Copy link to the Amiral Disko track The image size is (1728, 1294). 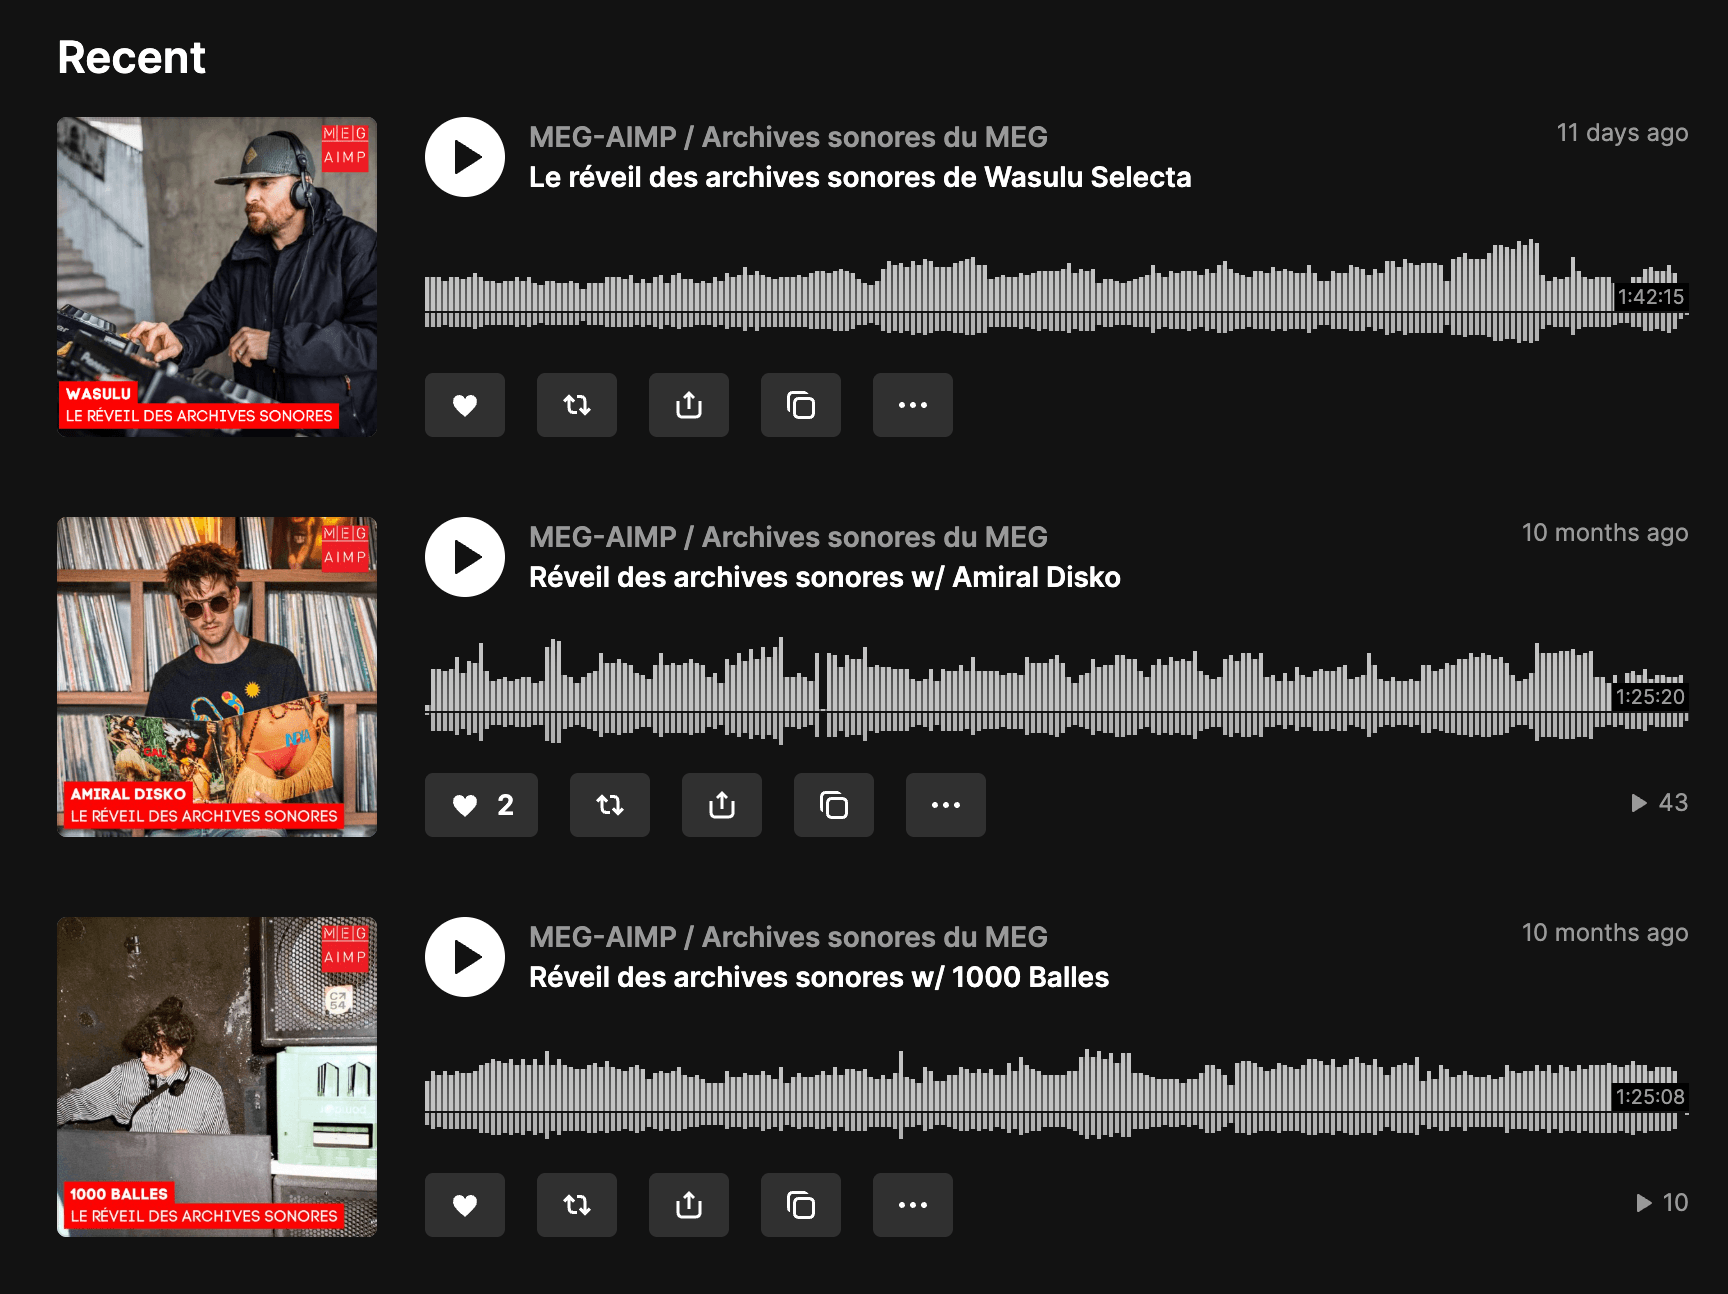pos(834,805)
